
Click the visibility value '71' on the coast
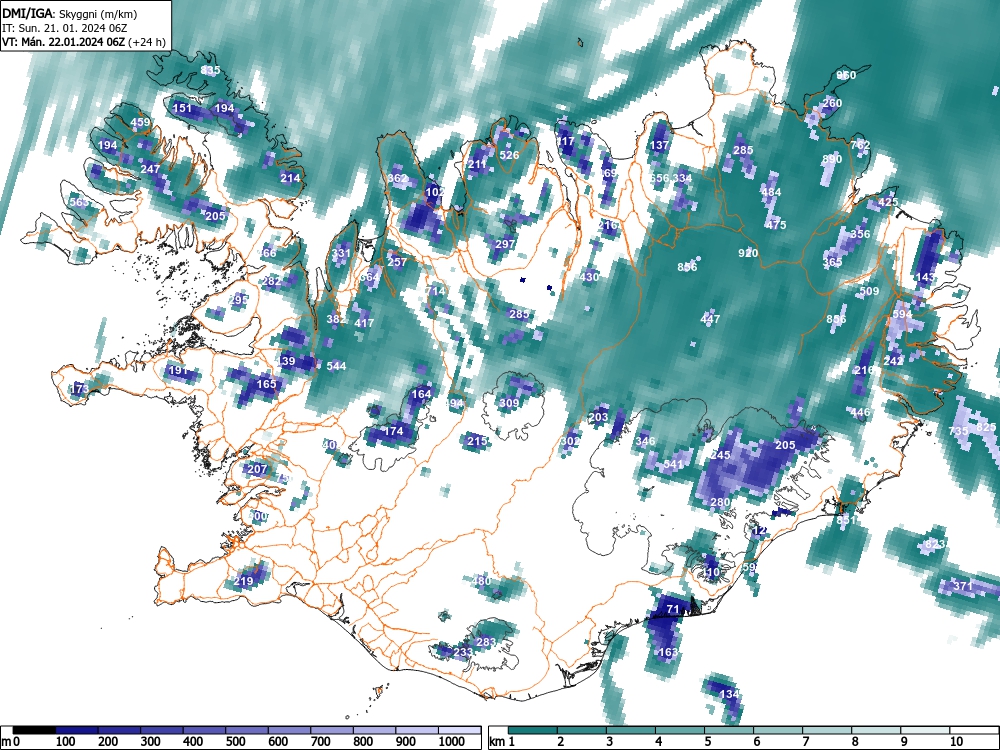(673, 609)
